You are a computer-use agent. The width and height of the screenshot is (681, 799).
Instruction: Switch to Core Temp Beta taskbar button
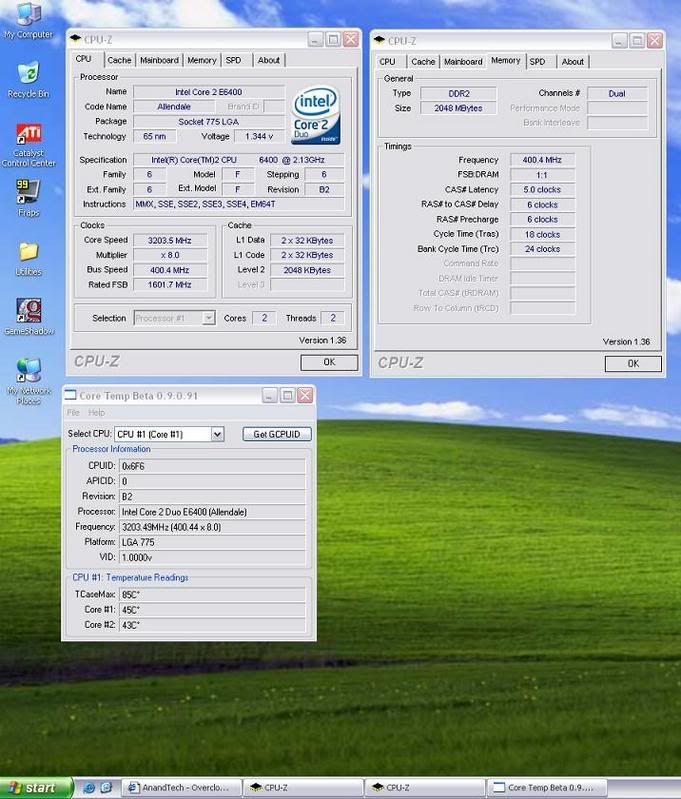(x=547, y=788)
